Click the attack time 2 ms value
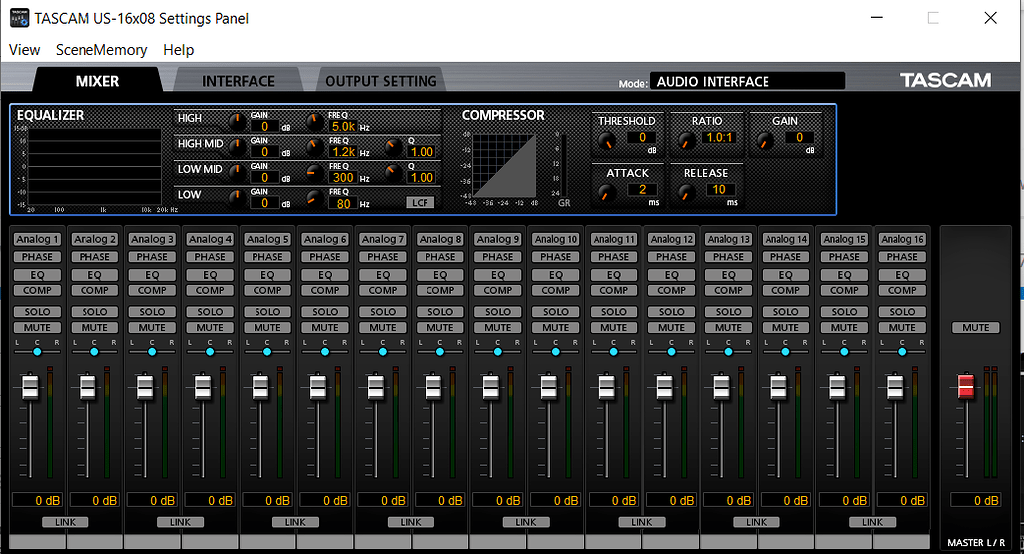 tap(642, 189)
